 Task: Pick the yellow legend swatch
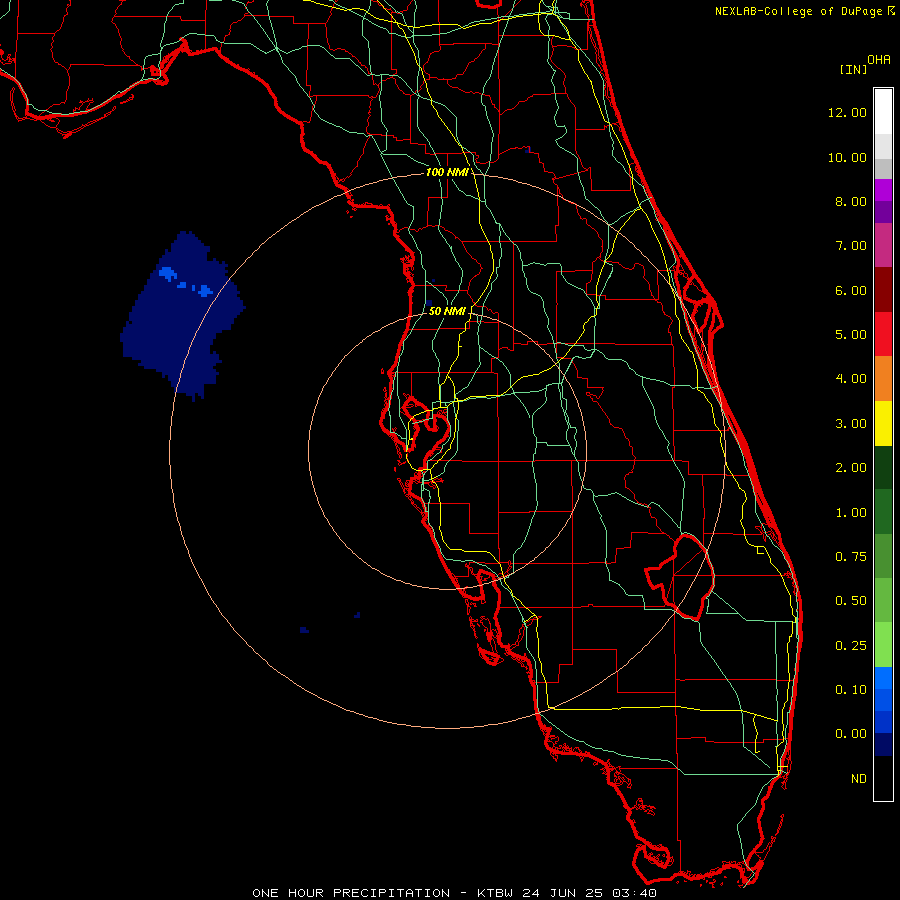pos(883,423)
